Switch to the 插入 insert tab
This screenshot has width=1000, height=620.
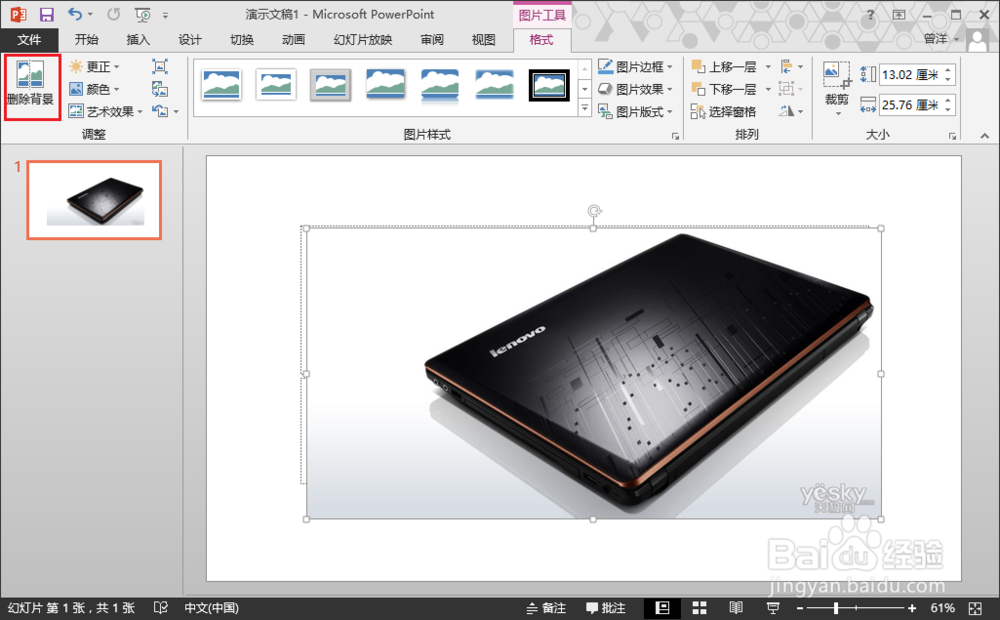[138, 40]
